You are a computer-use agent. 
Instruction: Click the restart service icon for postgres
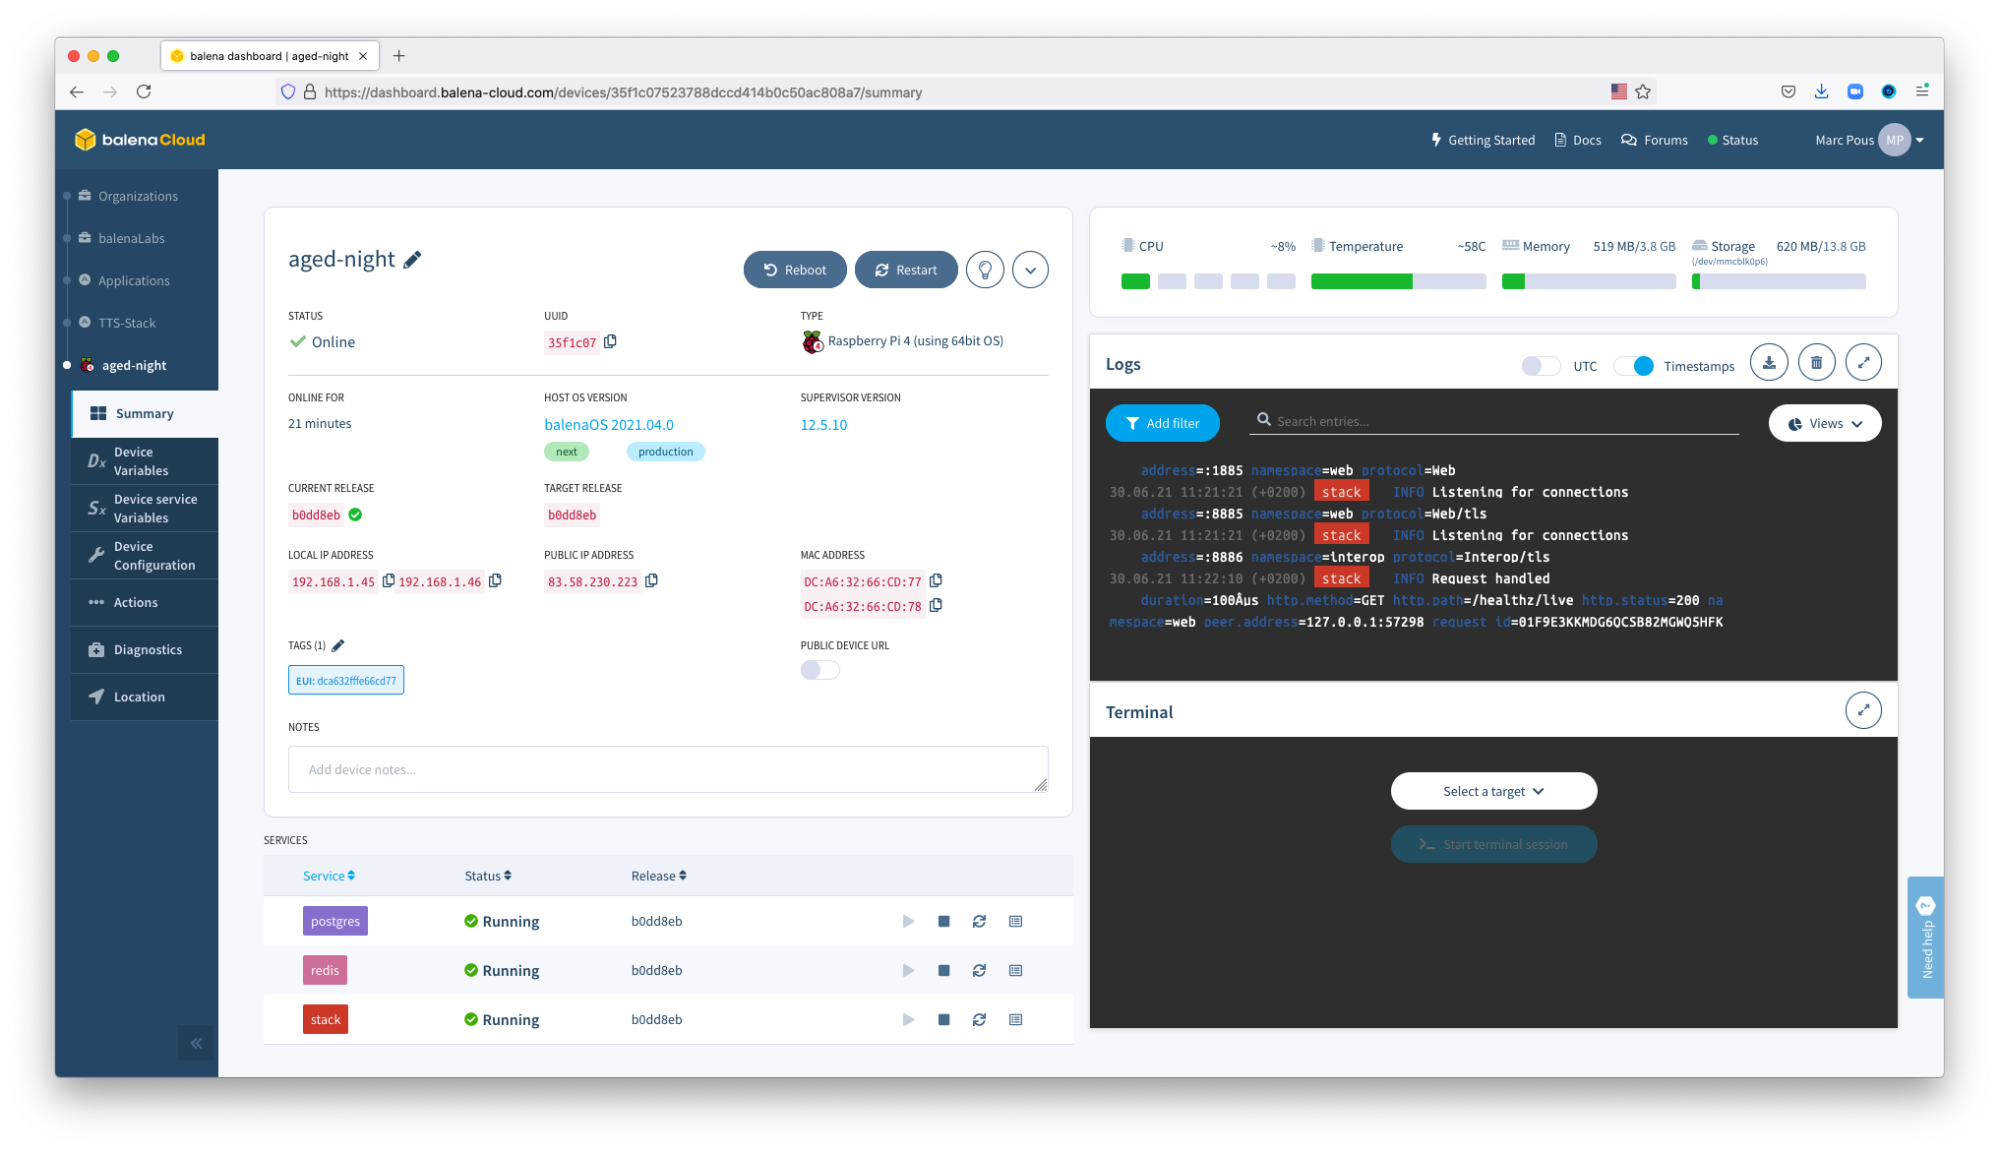point(979,920)
